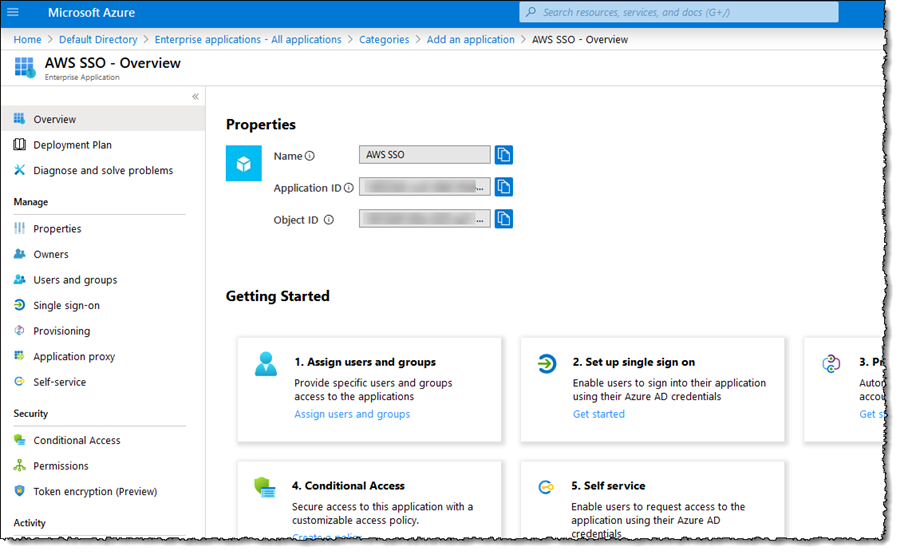Go to Add an application breadcrumb
The width and height of the screenshot is (900, 555).
pyautogui.click(x=471, y=40)
